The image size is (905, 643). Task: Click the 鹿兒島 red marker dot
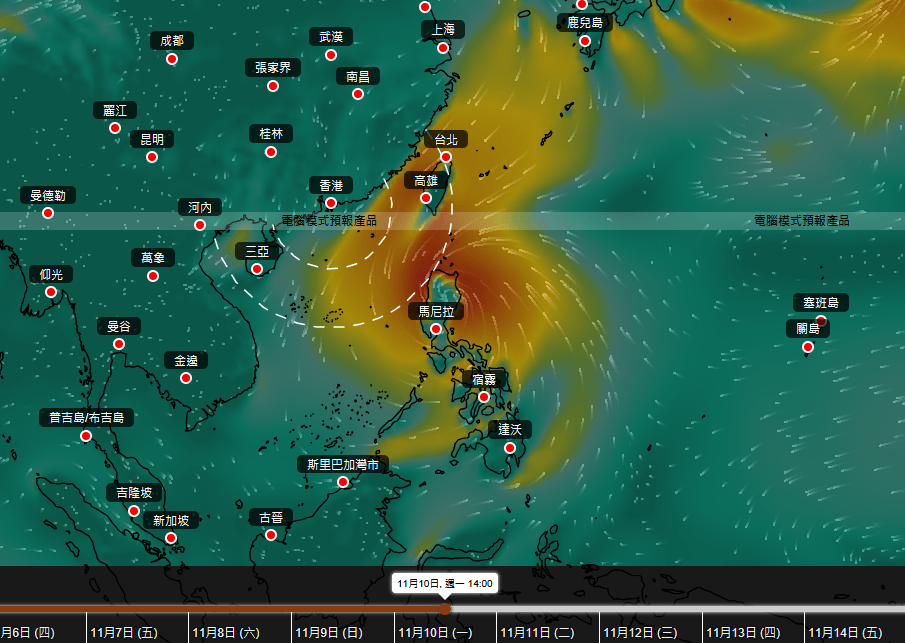[585, 41]
